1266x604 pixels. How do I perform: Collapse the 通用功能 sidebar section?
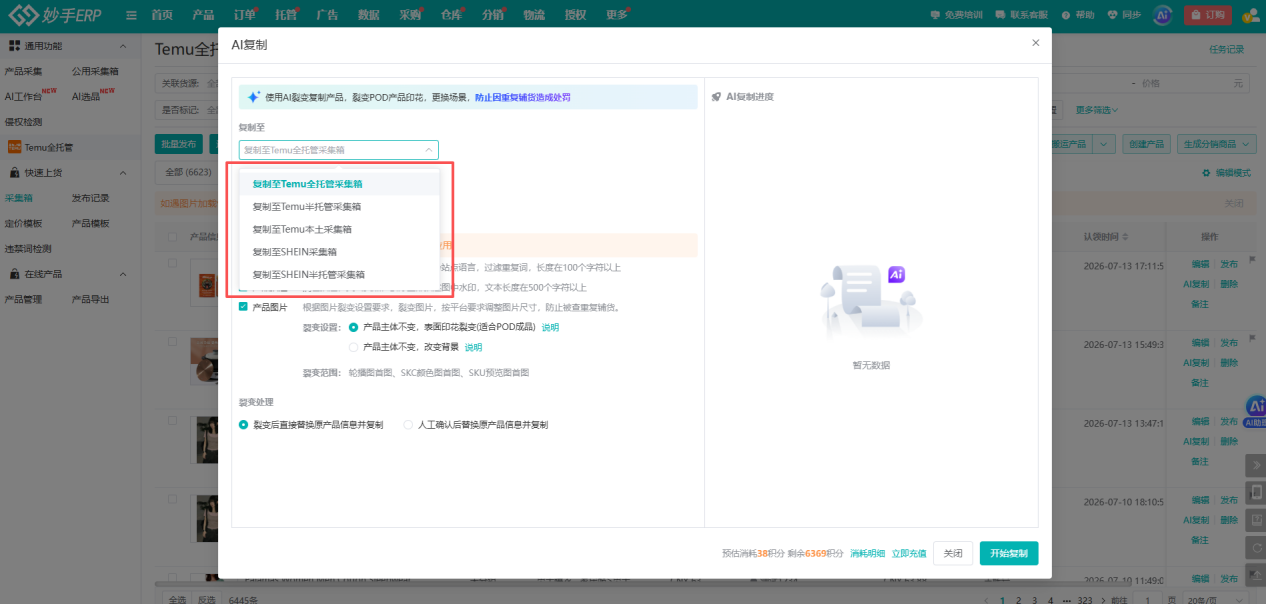(123, 46)
